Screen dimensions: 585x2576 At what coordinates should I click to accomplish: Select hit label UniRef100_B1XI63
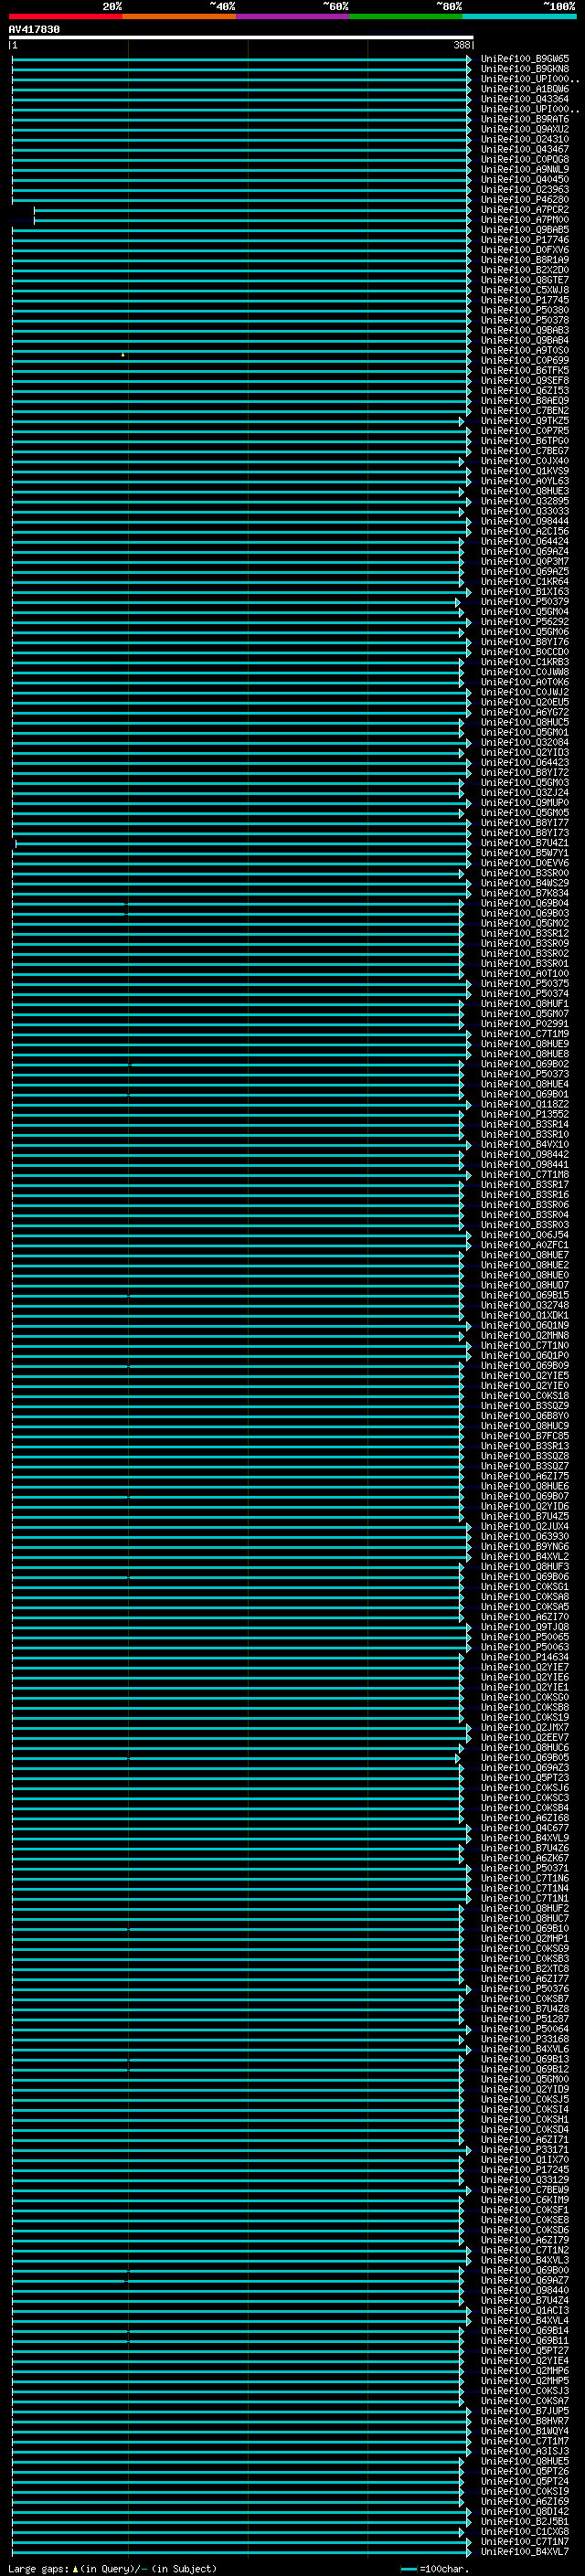tap(525, 591)
